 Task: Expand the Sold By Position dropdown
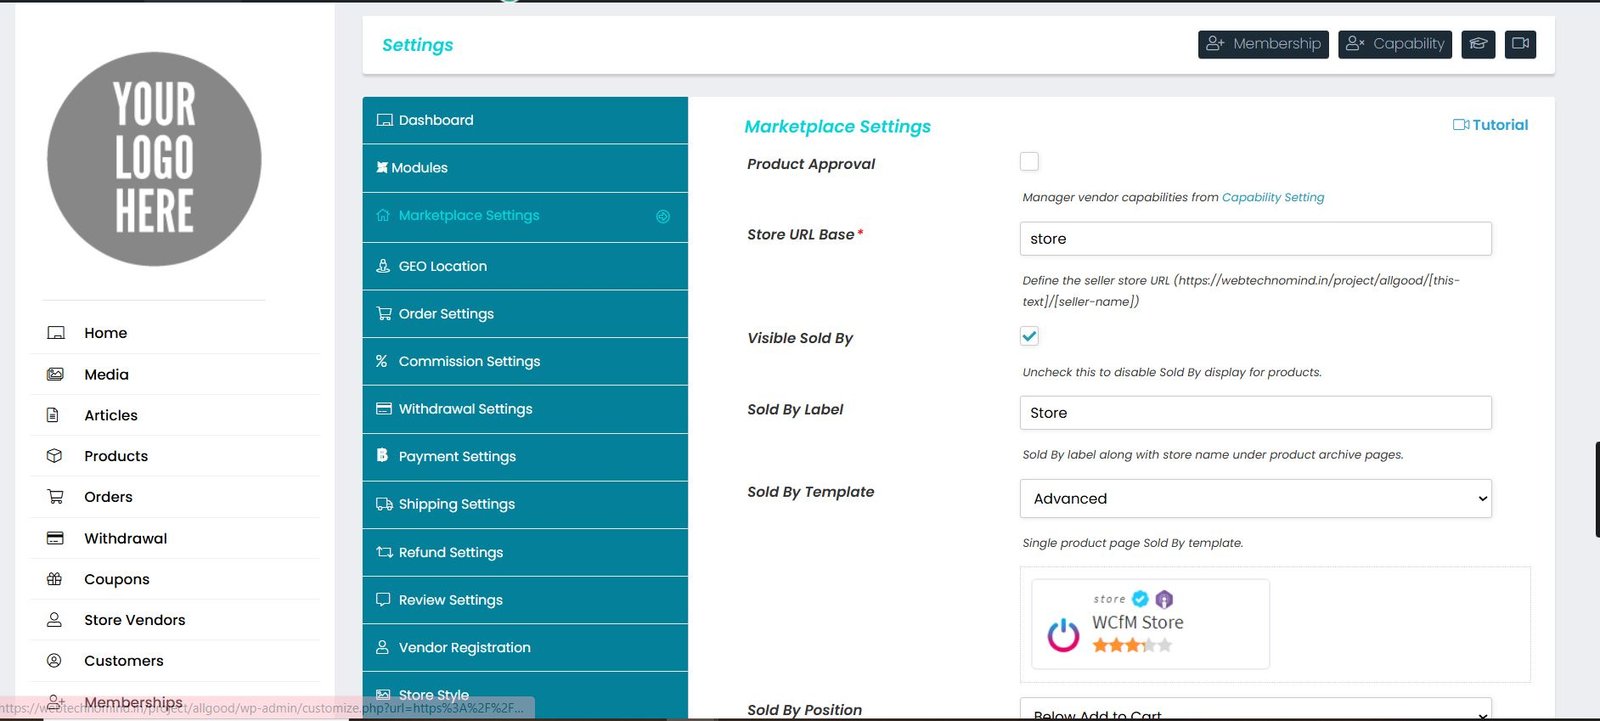tap(1255, 711)
